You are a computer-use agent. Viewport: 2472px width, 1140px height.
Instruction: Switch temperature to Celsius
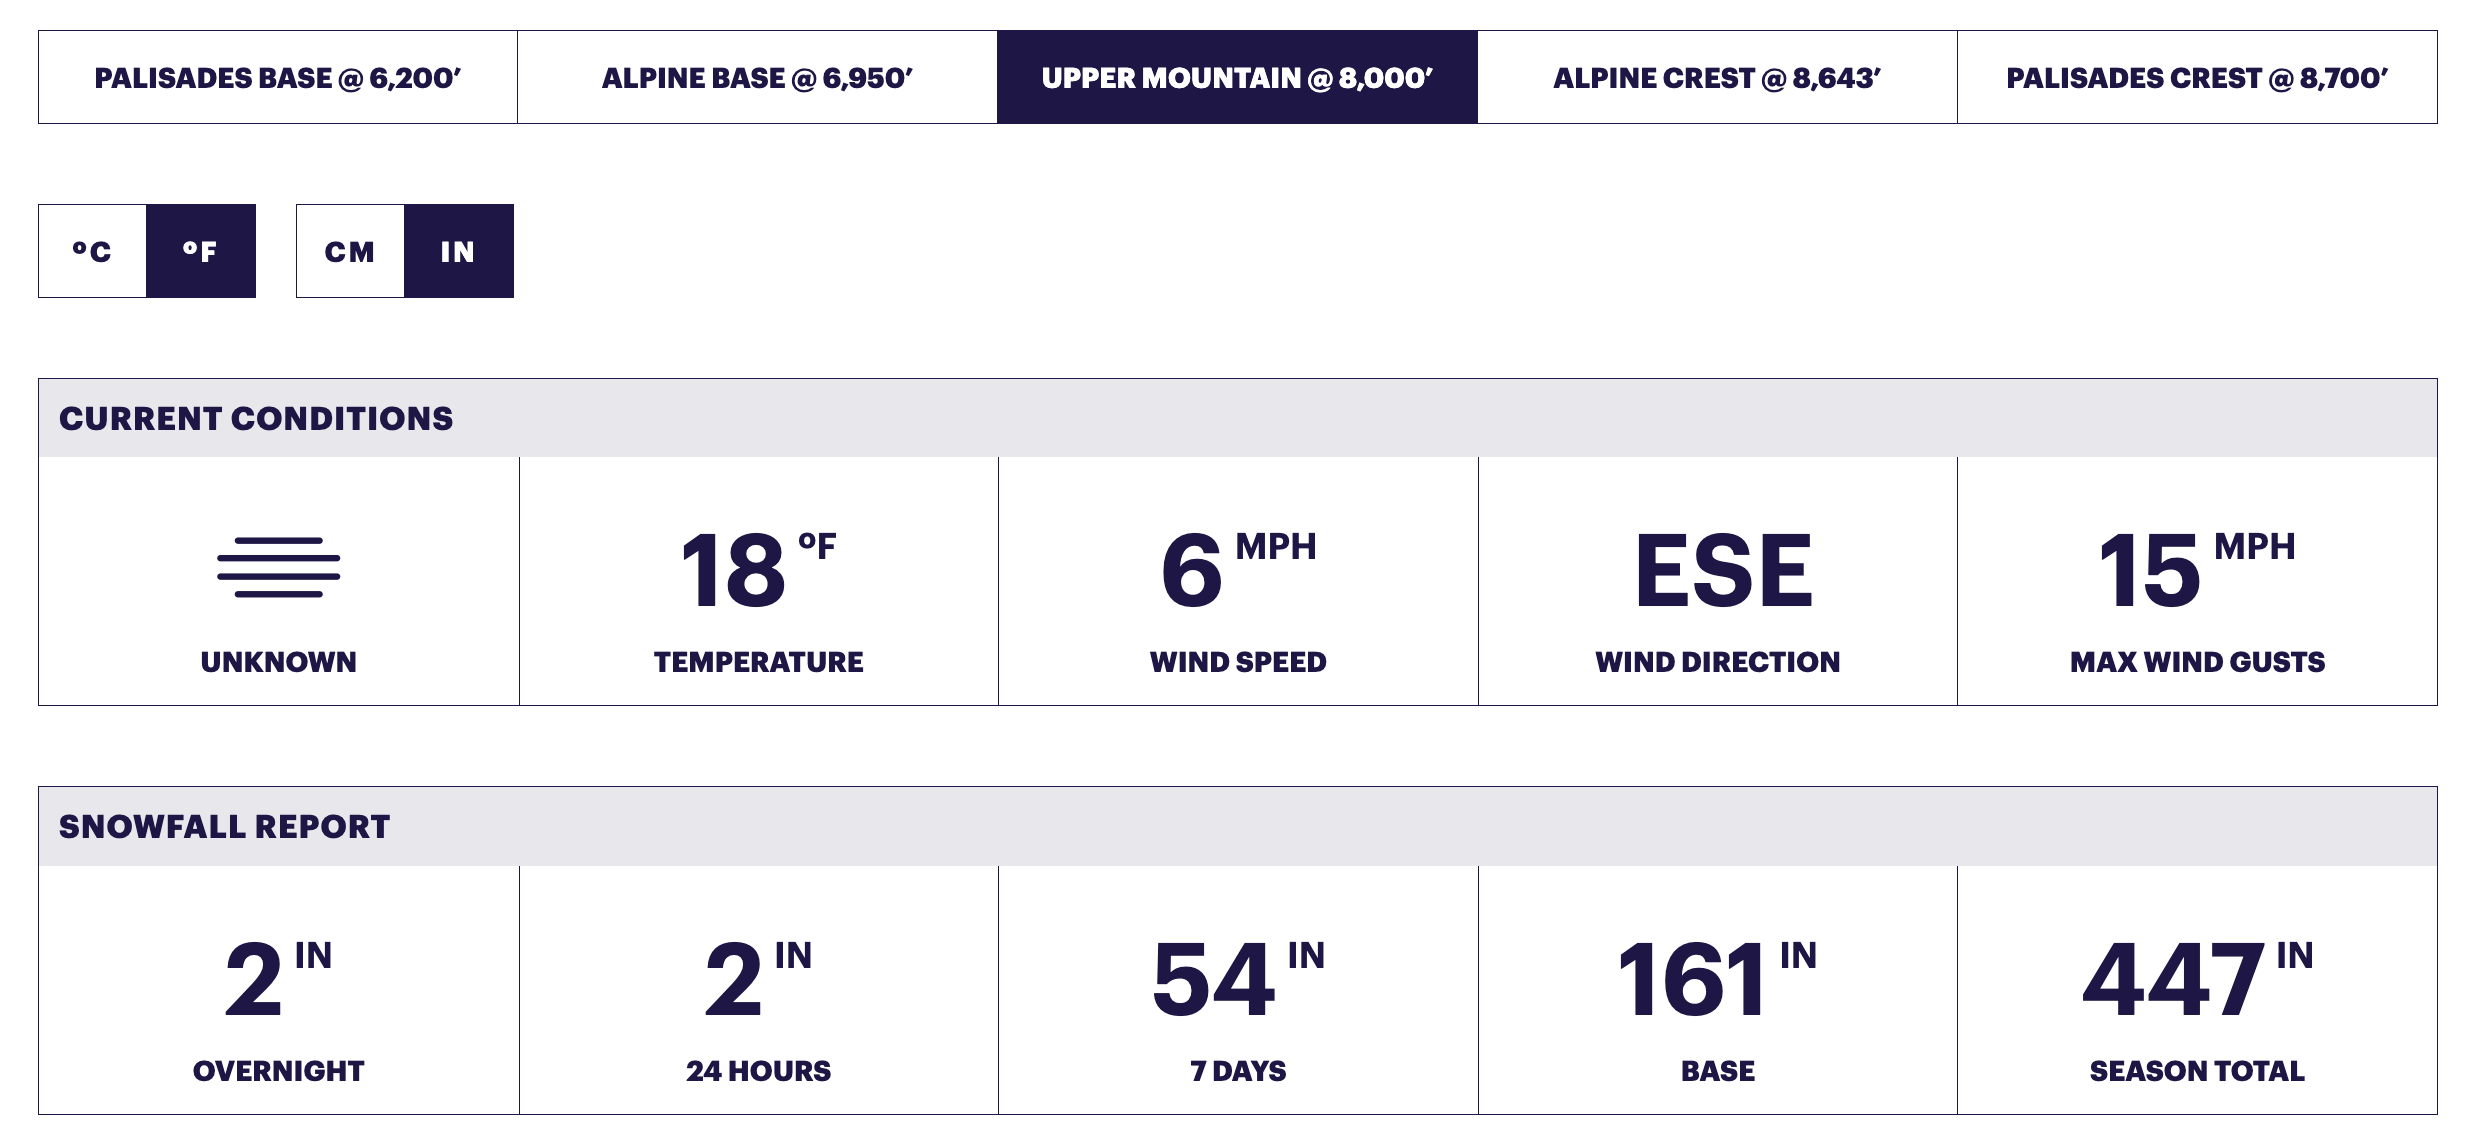tap(93, 251)
